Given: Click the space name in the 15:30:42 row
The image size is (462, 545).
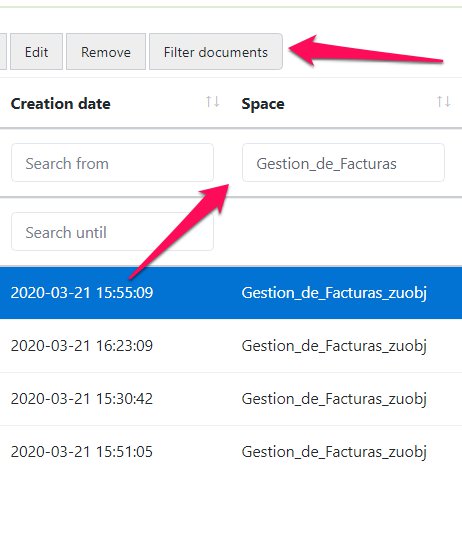Looking at the screenshot, I should (334, 399).
